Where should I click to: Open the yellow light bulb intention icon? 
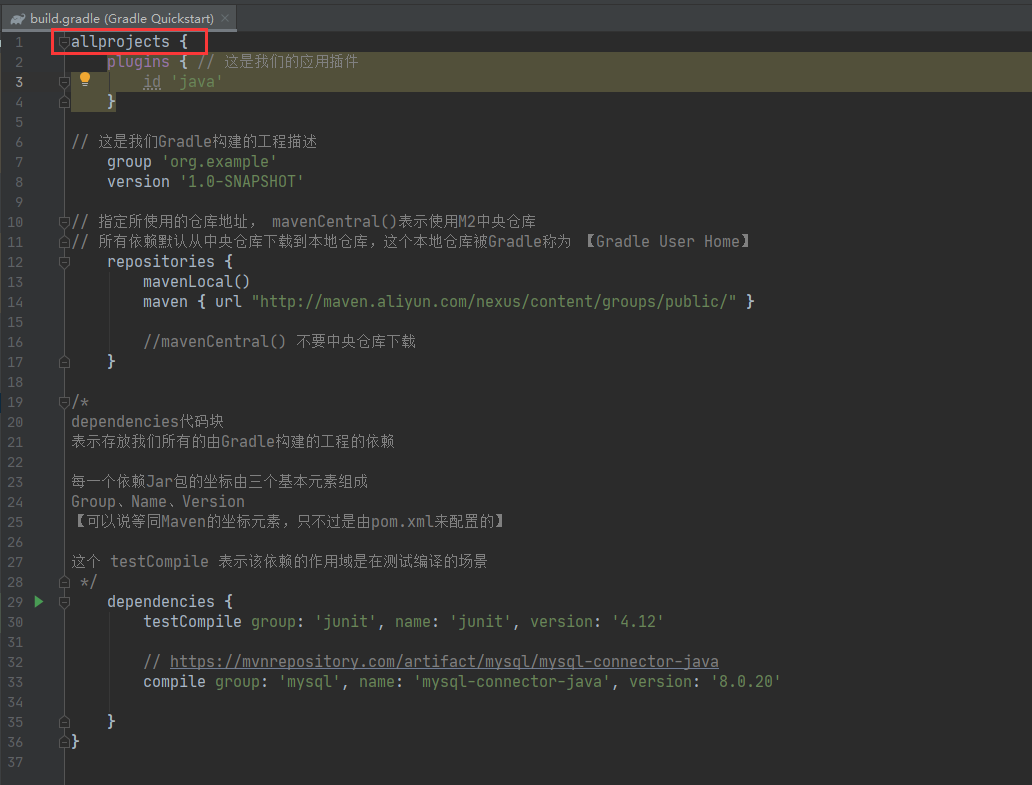84,78
